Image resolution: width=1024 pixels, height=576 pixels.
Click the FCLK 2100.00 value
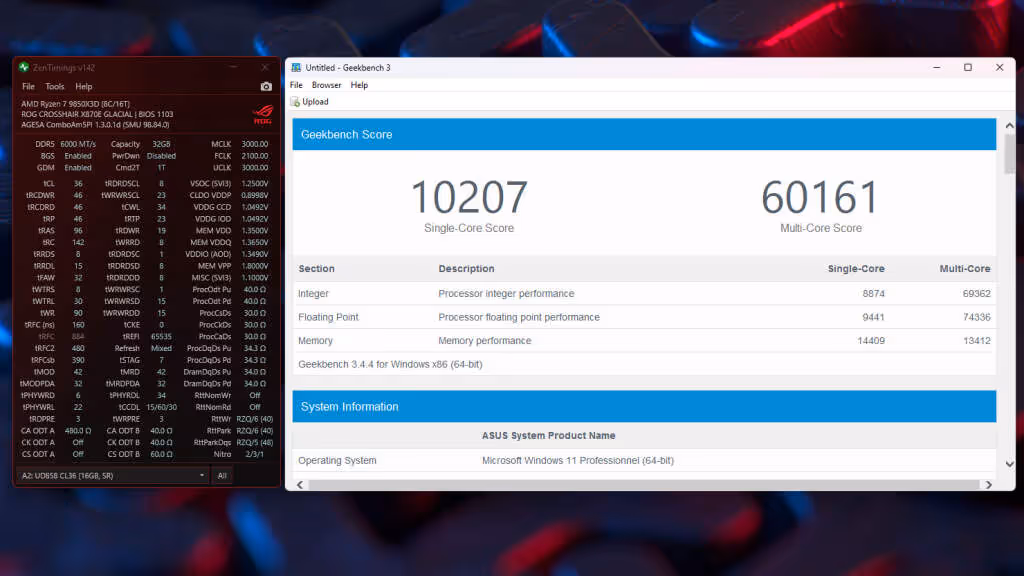[x=255, y=156]
